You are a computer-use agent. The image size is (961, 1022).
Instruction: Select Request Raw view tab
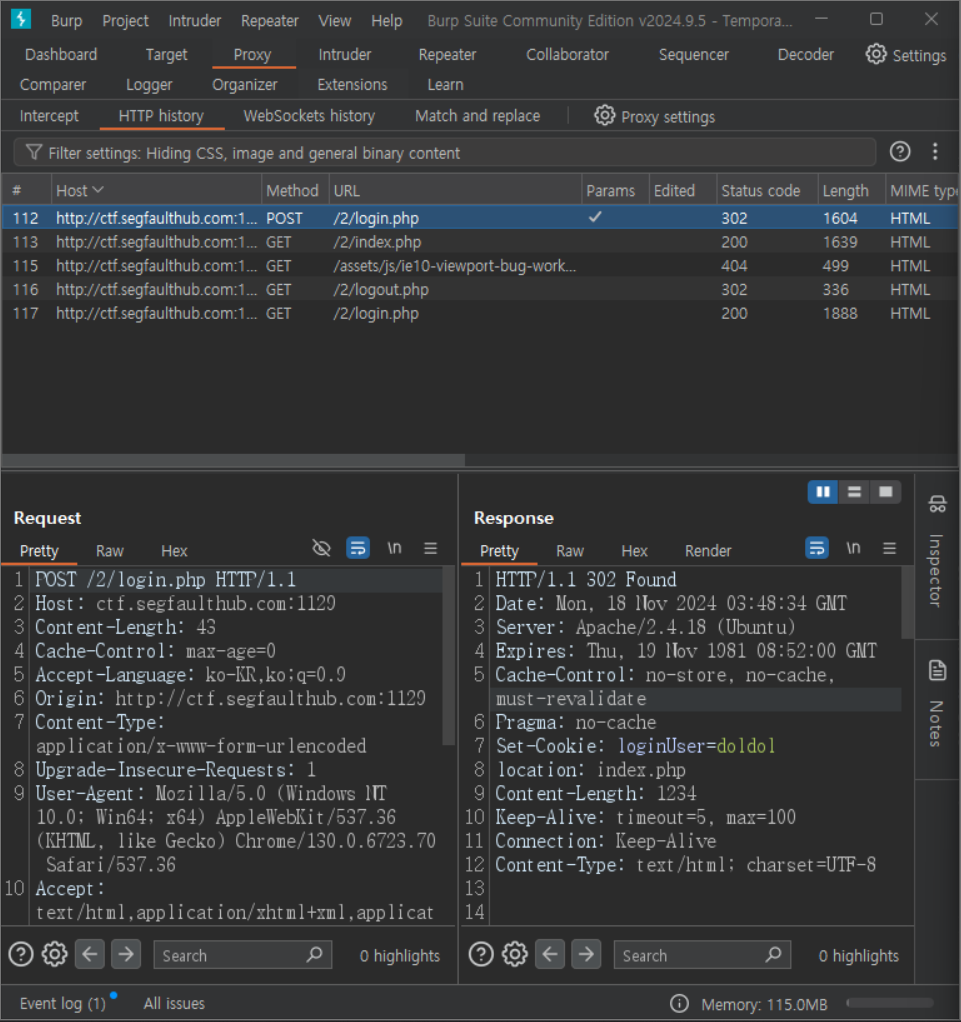[110, 551]
